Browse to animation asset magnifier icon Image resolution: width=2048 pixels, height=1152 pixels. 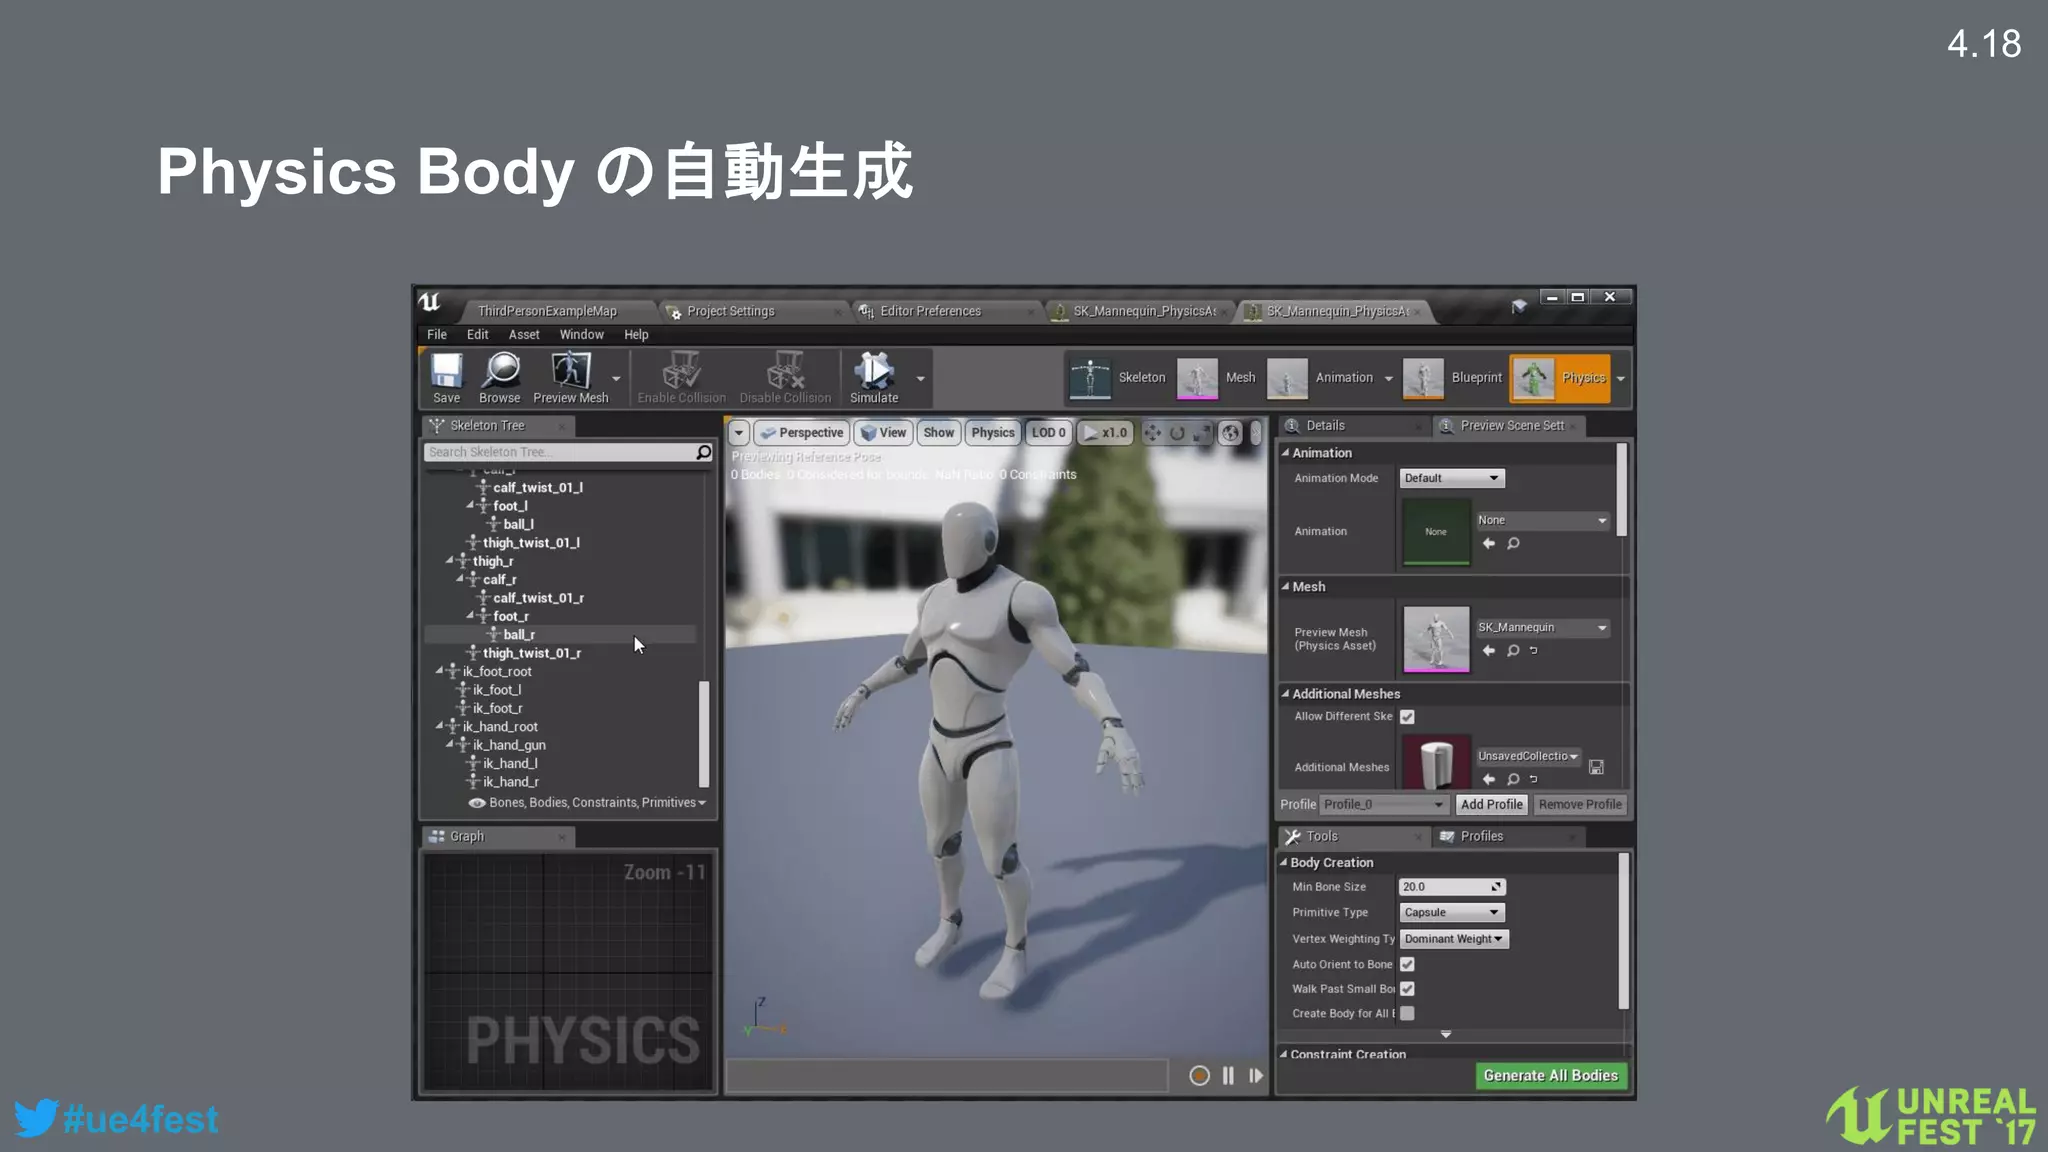coord(1513,543)
